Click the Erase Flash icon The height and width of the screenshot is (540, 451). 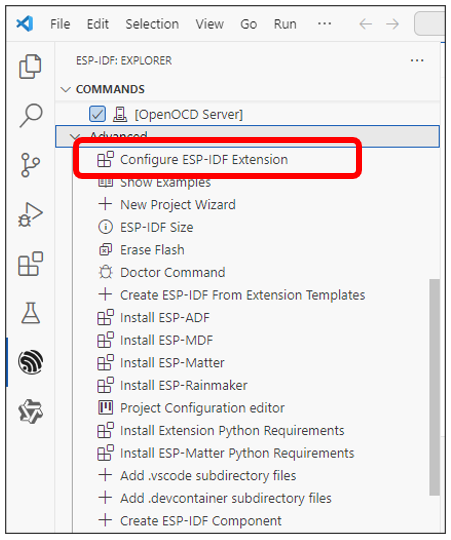105,250
